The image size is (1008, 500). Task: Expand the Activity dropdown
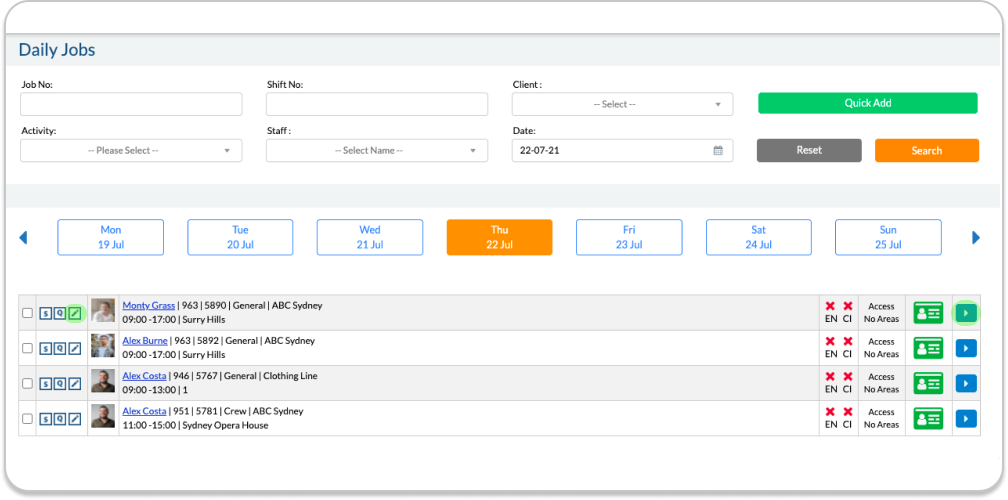[131, 151]
